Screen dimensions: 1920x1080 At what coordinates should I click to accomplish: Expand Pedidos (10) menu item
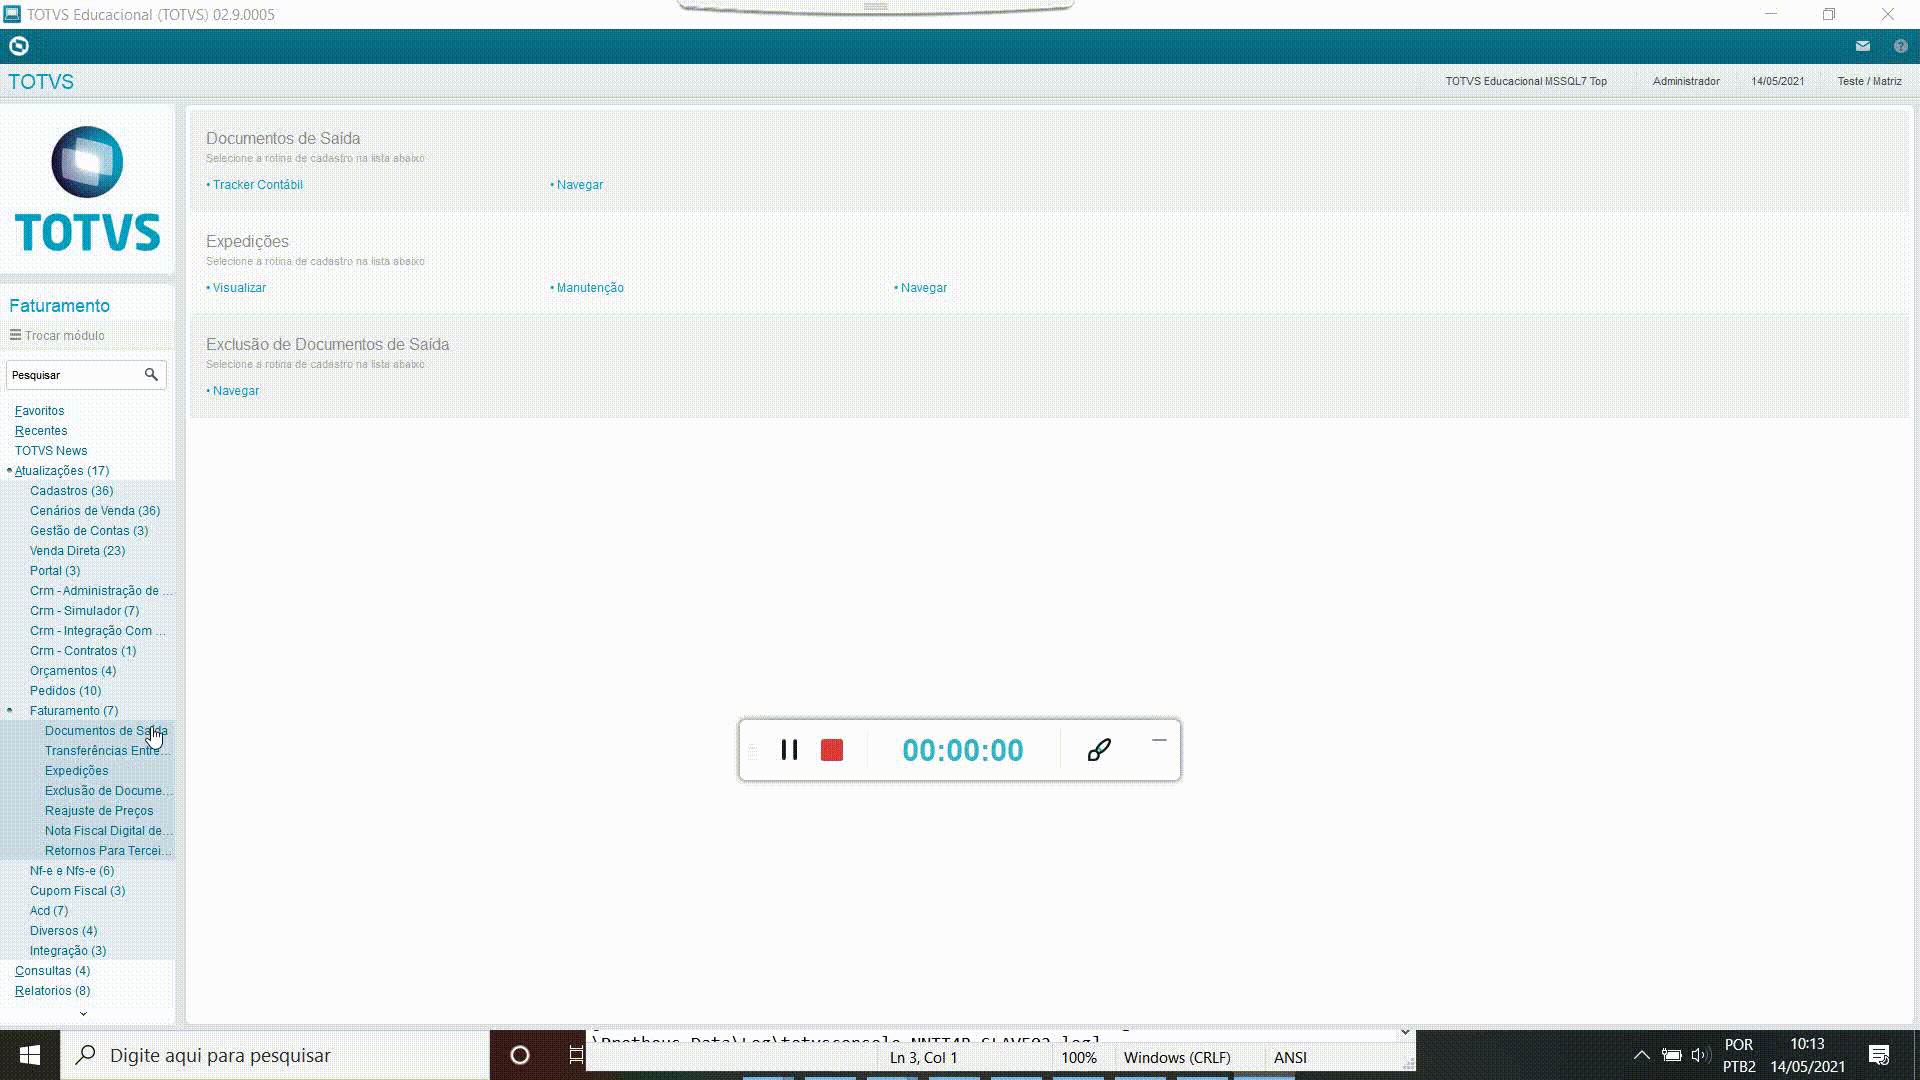pos(65,691)
